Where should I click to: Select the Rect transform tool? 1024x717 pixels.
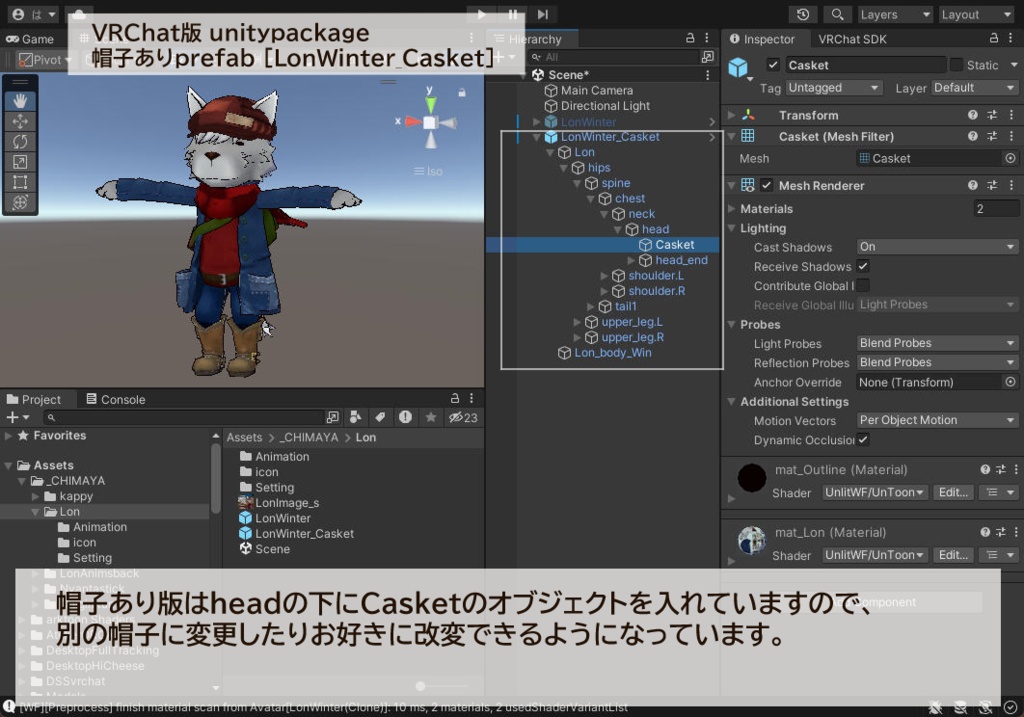point(20,182)
